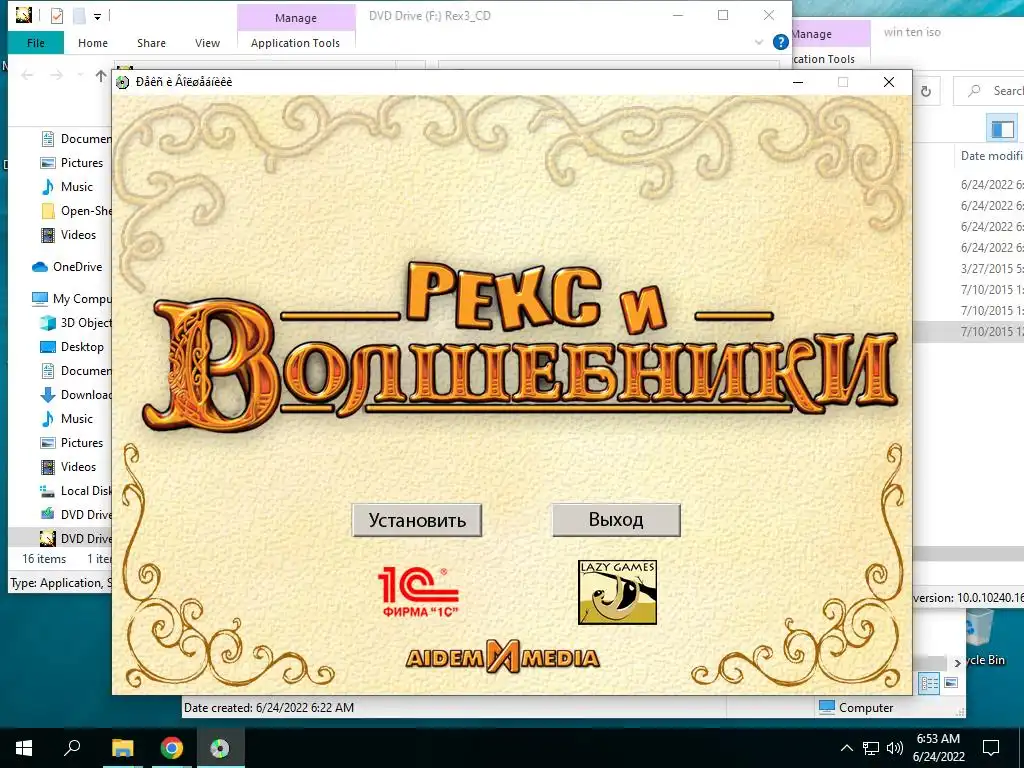Open the recent locations dropdown arrow
1024x768 pixels.
(x=80, y=76)
